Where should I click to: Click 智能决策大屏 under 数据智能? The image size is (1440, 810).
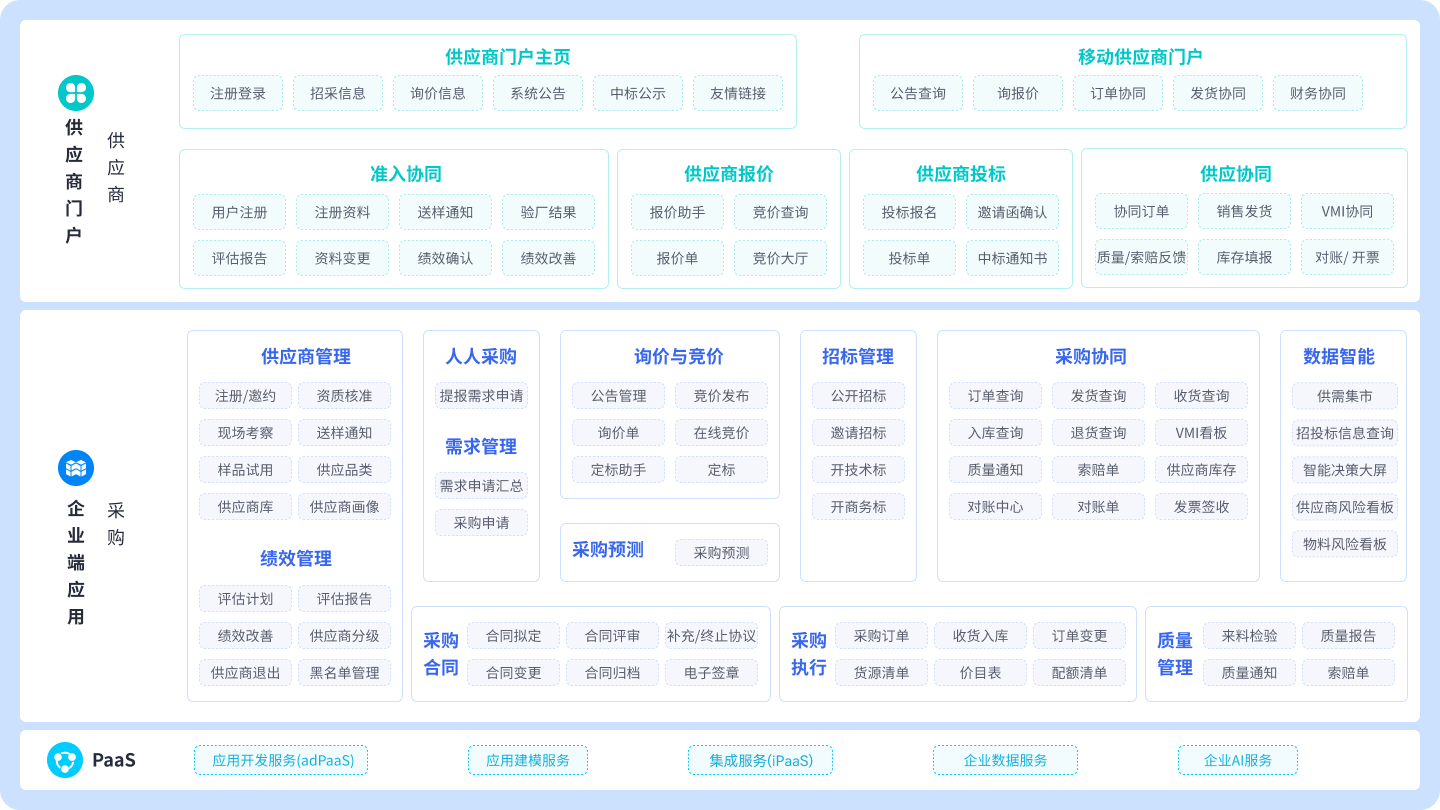[1347, 469]
